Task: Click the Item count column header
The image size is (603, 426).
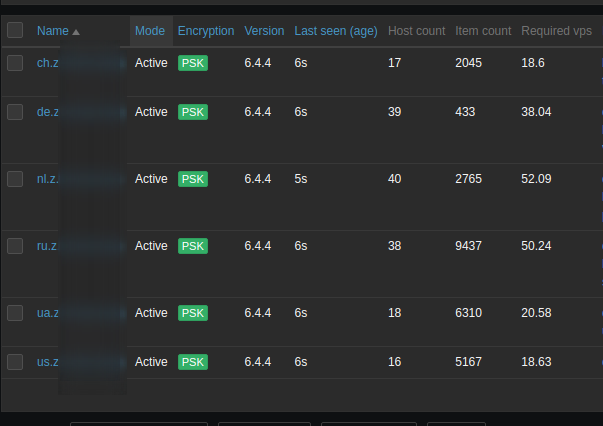Action: coord(483,31)
